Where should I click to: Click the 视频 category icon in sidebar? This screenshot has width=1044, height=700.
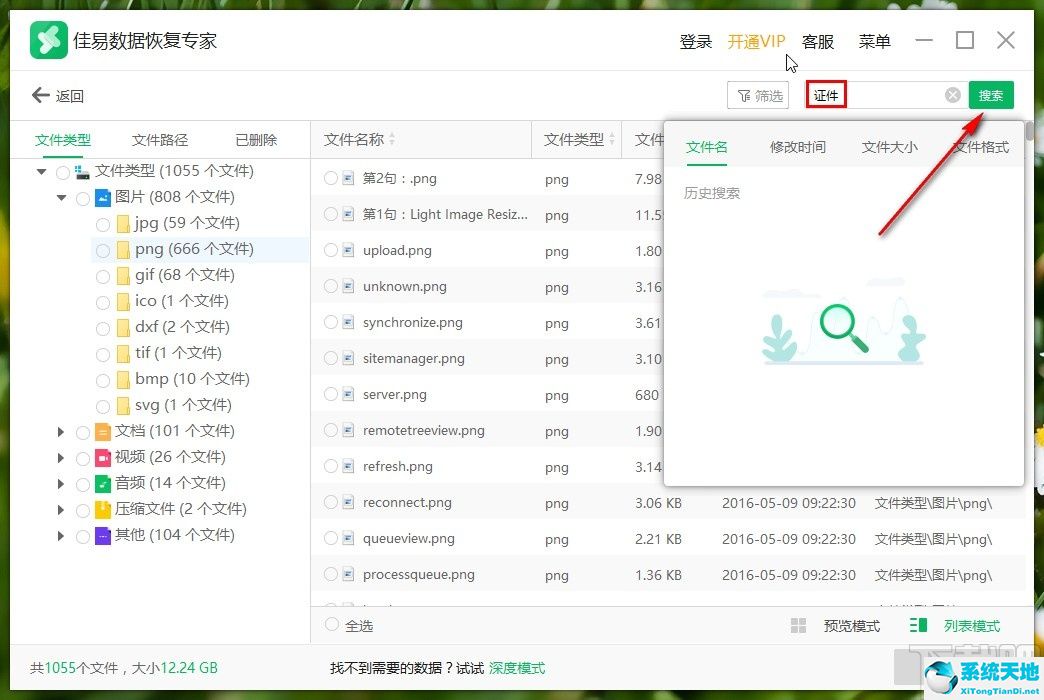coord(104,457)
